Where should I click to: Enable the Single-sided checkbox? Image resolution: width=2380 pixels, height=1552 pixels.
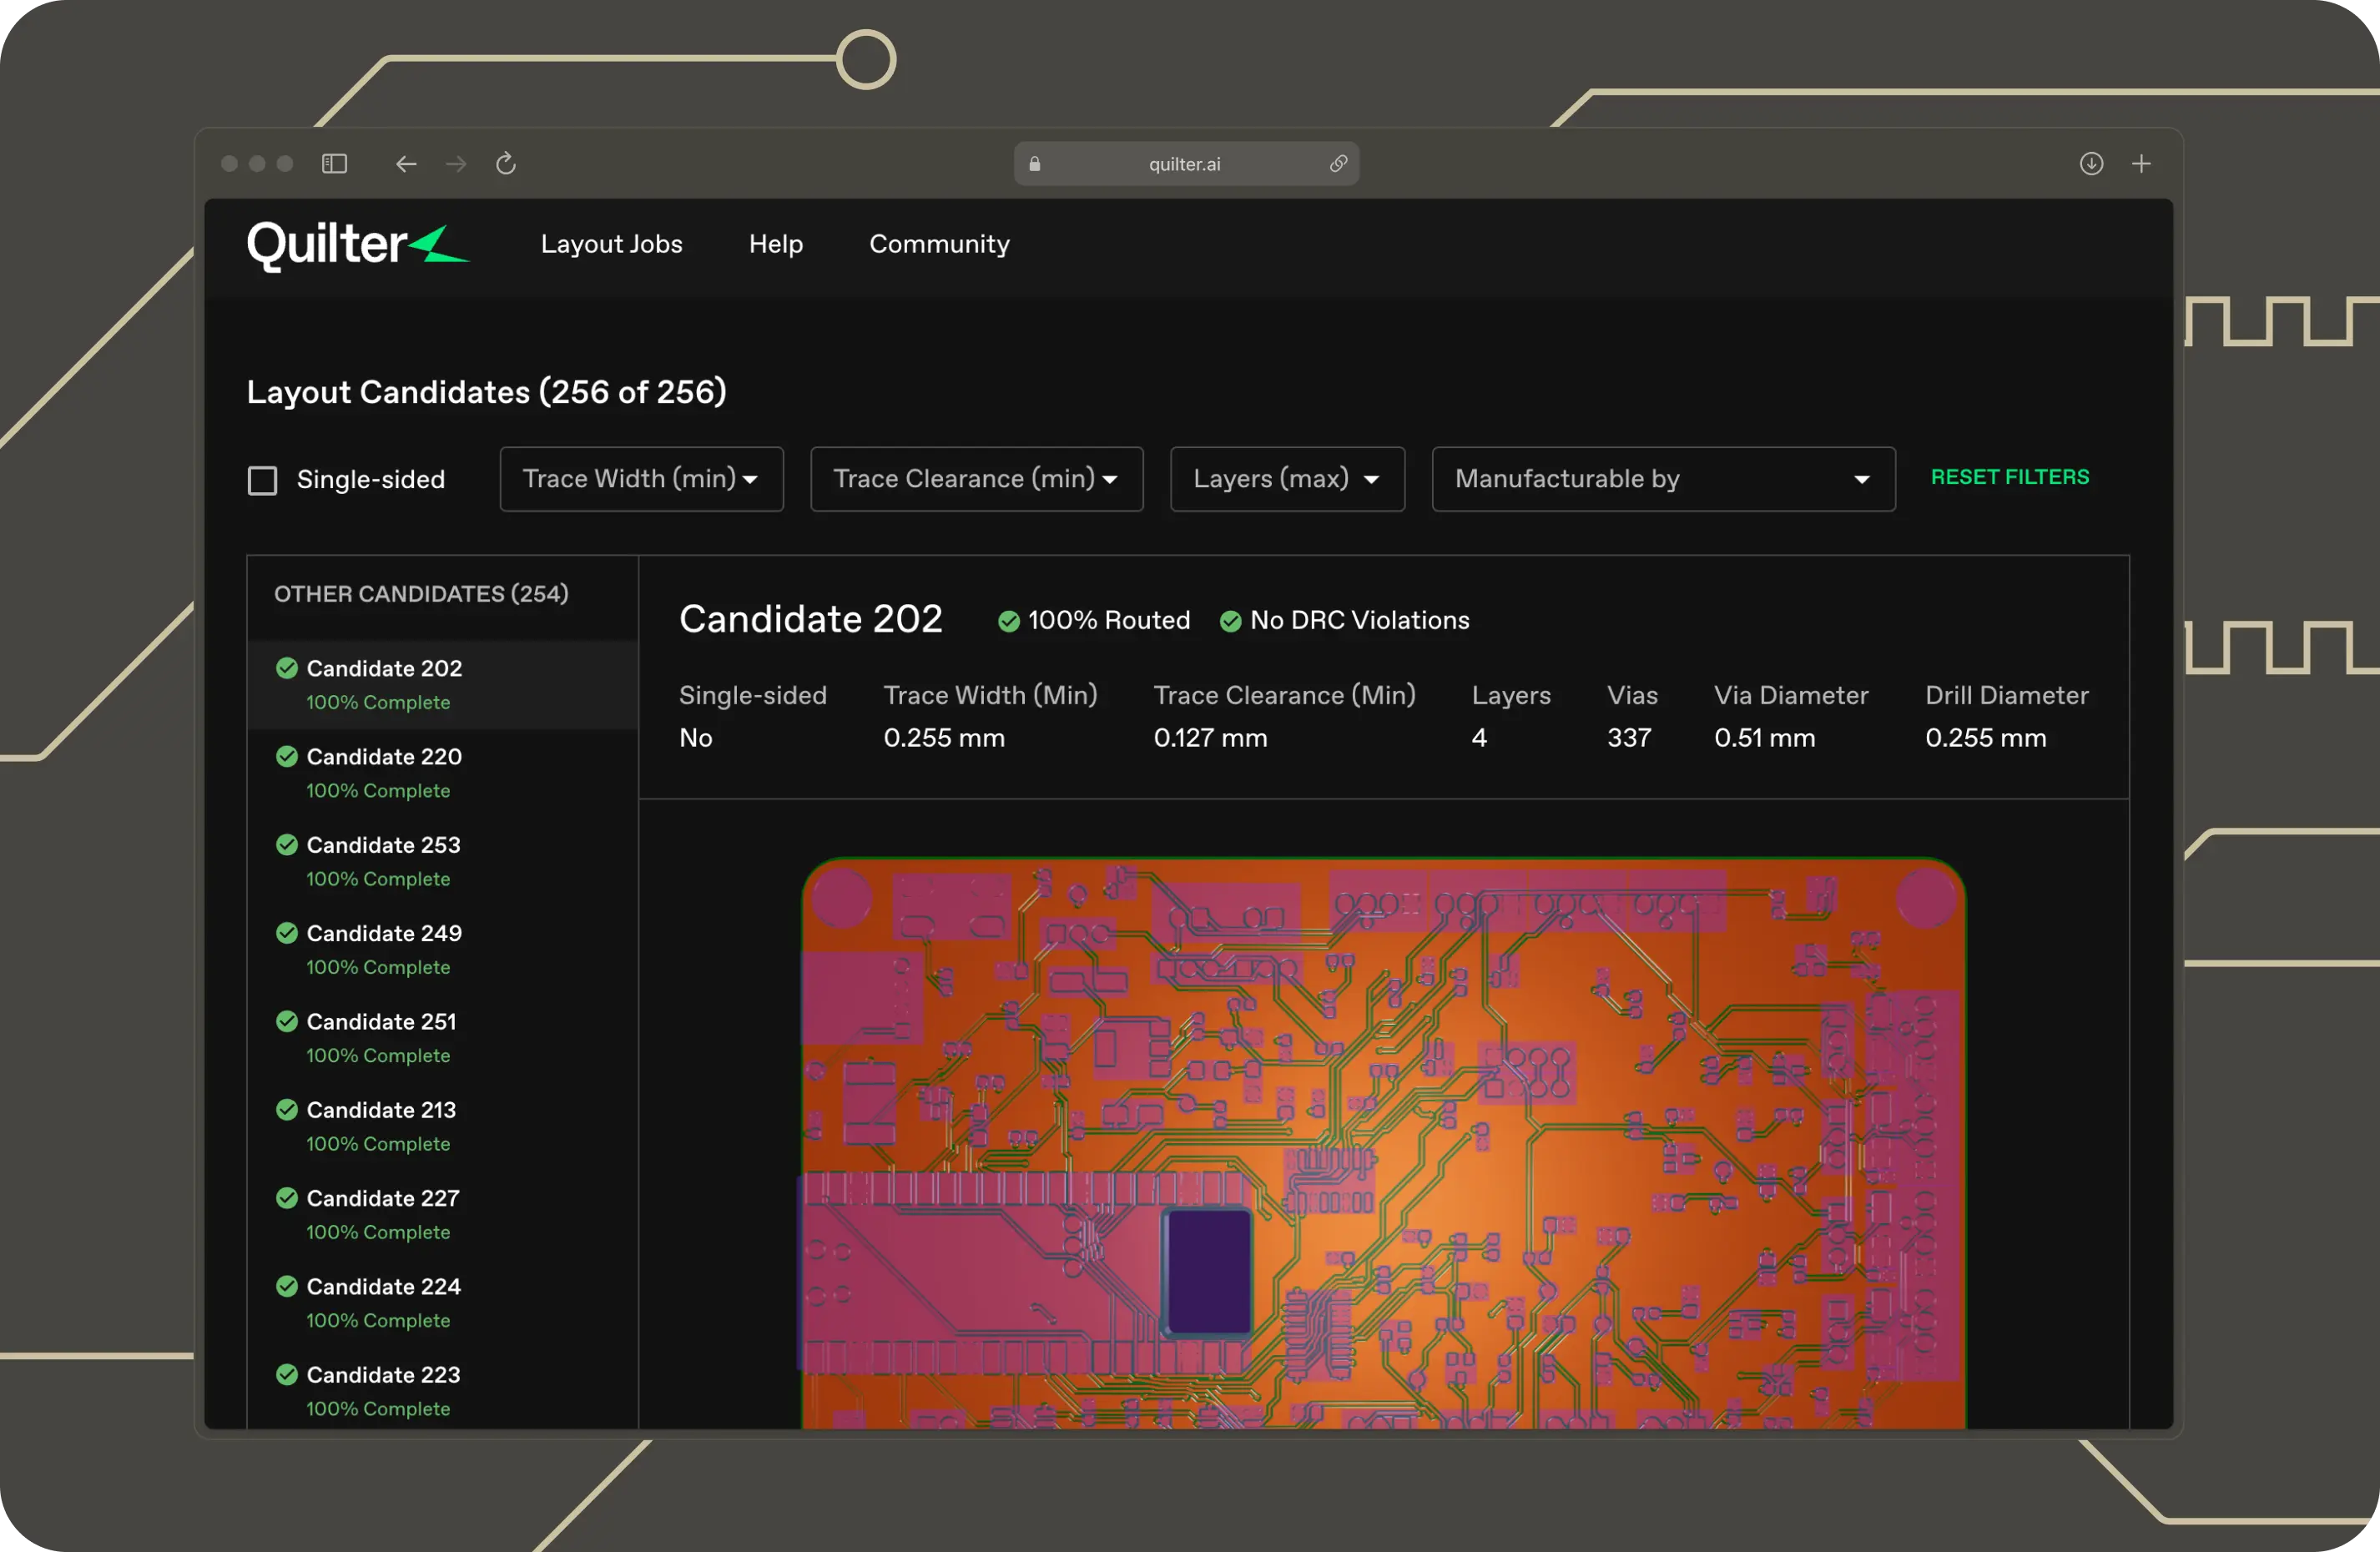tap(262, 480)
